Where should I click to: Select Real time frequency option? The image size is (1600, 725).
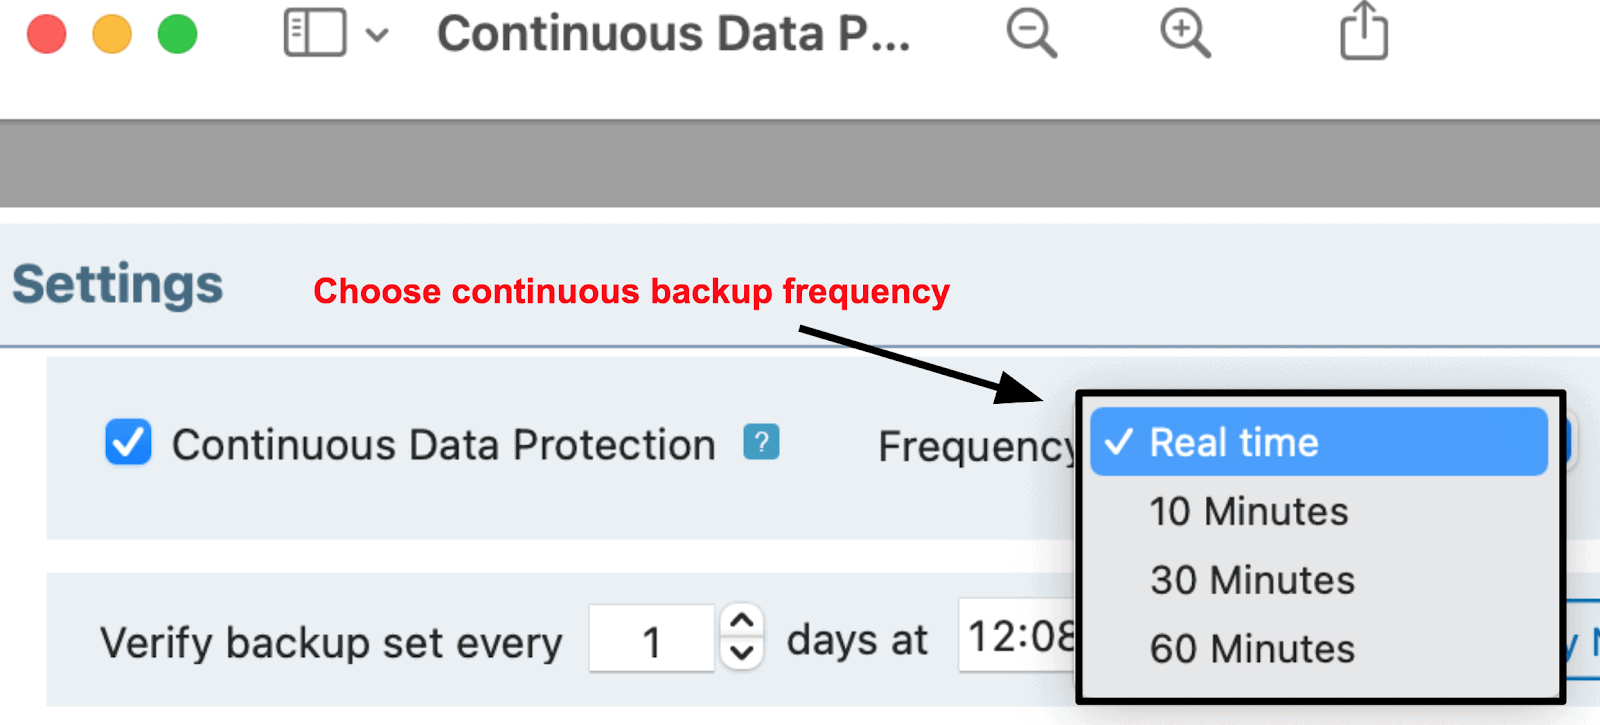click(x=1319, y=441)
